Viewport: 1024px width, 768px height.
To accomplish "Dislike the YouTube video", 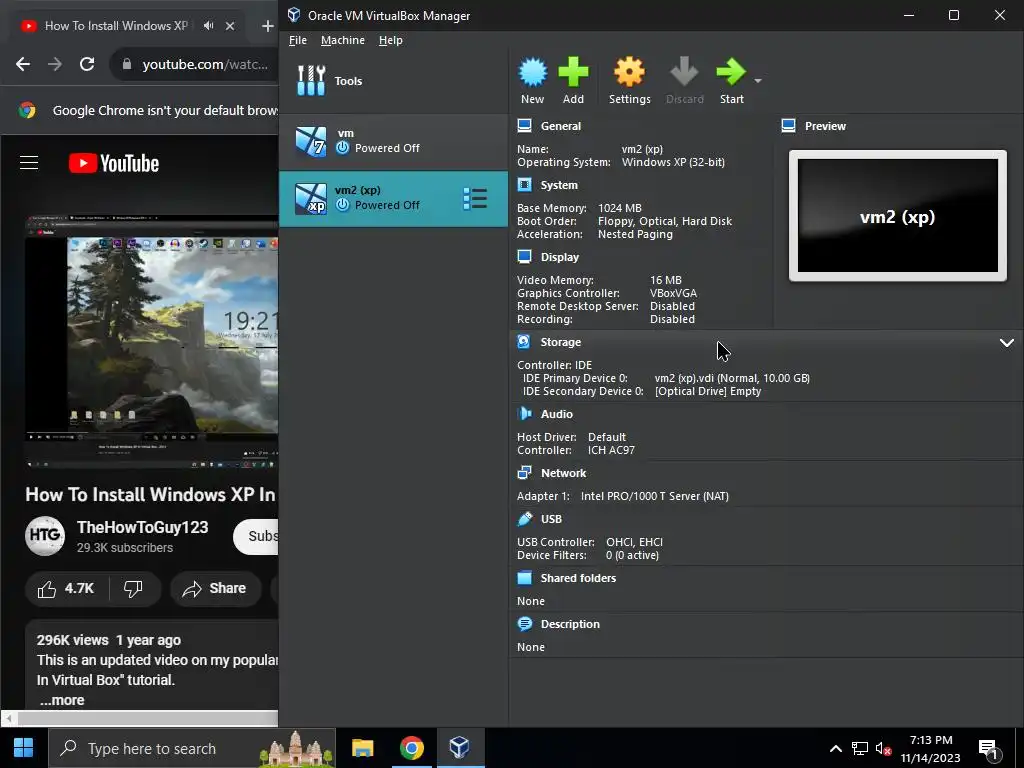I will 133,588.
